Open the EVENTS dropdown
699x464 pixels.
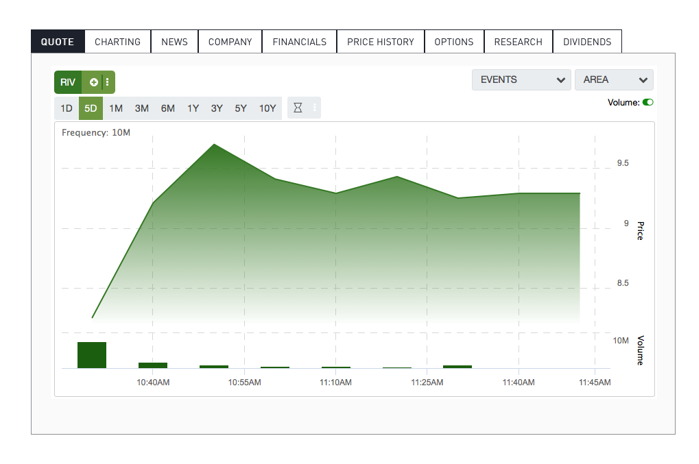522,80
